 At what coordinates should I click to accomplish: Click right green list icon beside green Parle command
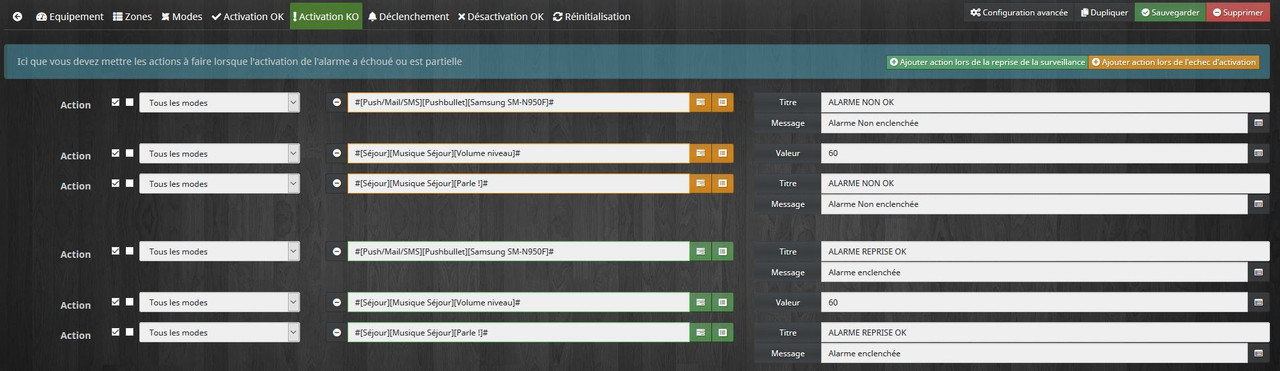click(722, 332)
